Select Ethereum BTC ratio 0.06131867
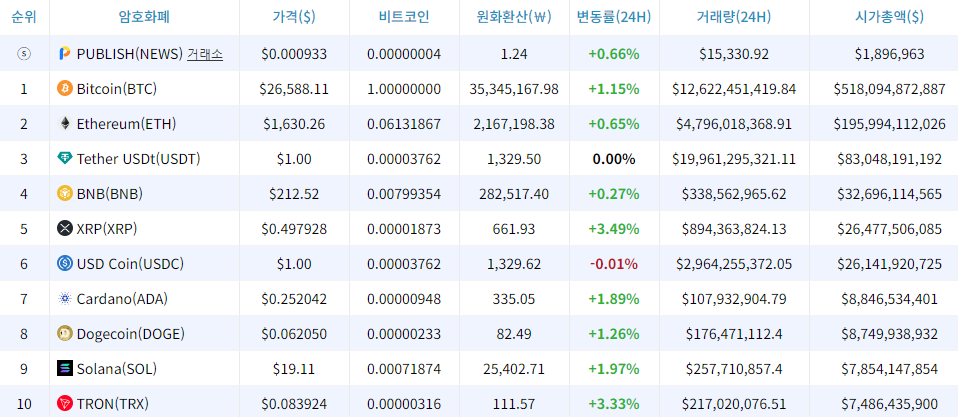The height and width of the screenshot is (417, 958). tap(404, 124)
